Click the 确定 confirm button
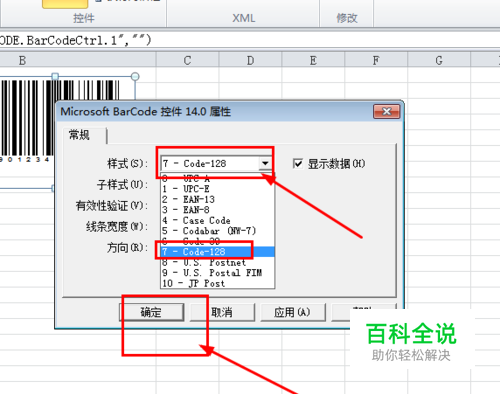 pyautogui.click(x=151, y=312)
